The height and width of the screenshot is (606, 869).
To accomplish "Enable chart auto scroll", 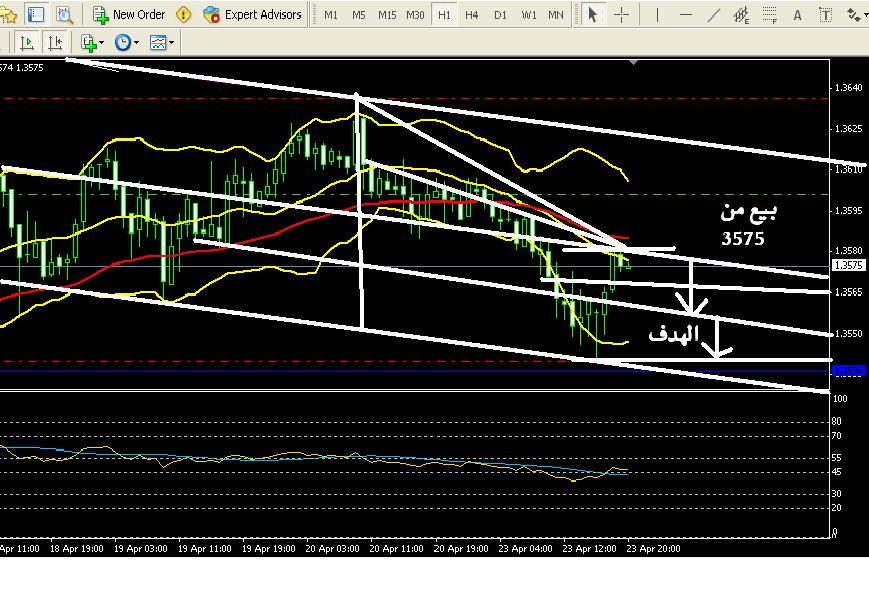I will pos(27,43).
